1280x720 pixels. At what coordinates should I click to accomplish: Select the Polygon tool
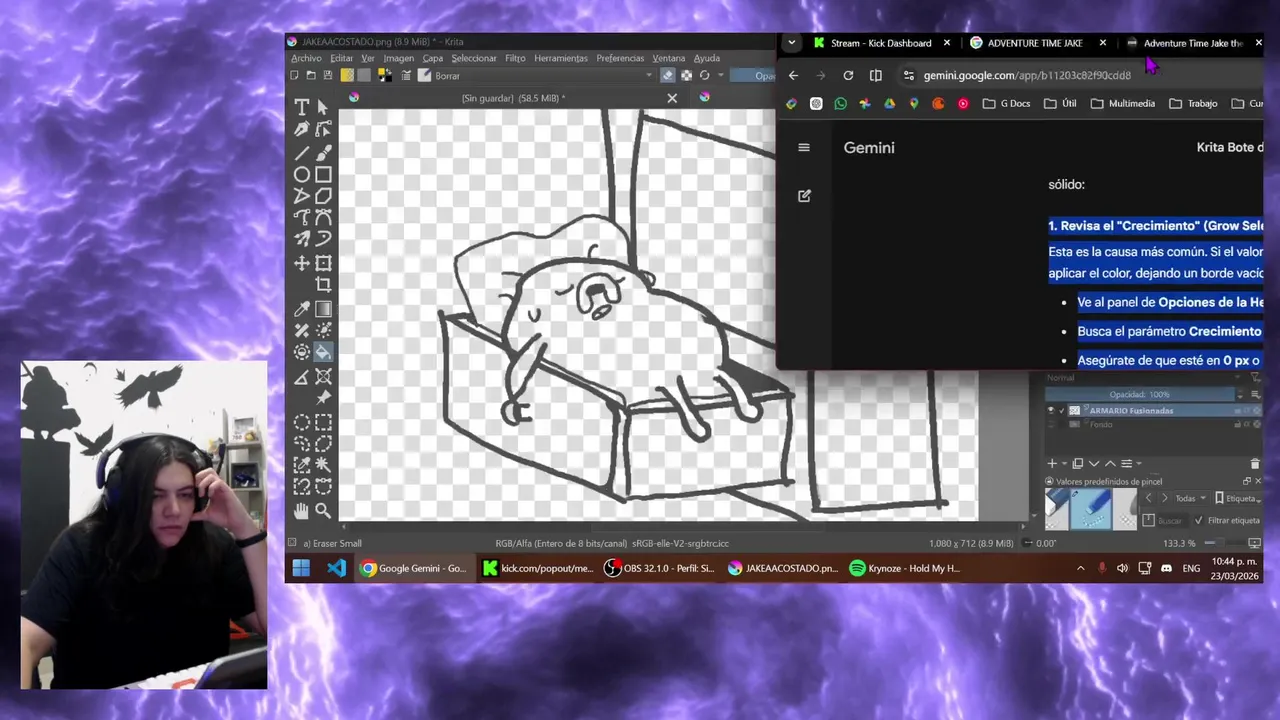click(323, 196)
